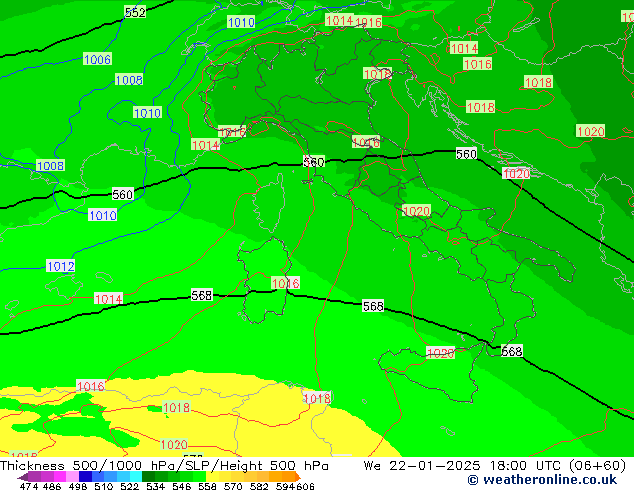Click the red 1018 label over Tunisia
Viewport: 634px width, 490px height.
pos(317,398)
